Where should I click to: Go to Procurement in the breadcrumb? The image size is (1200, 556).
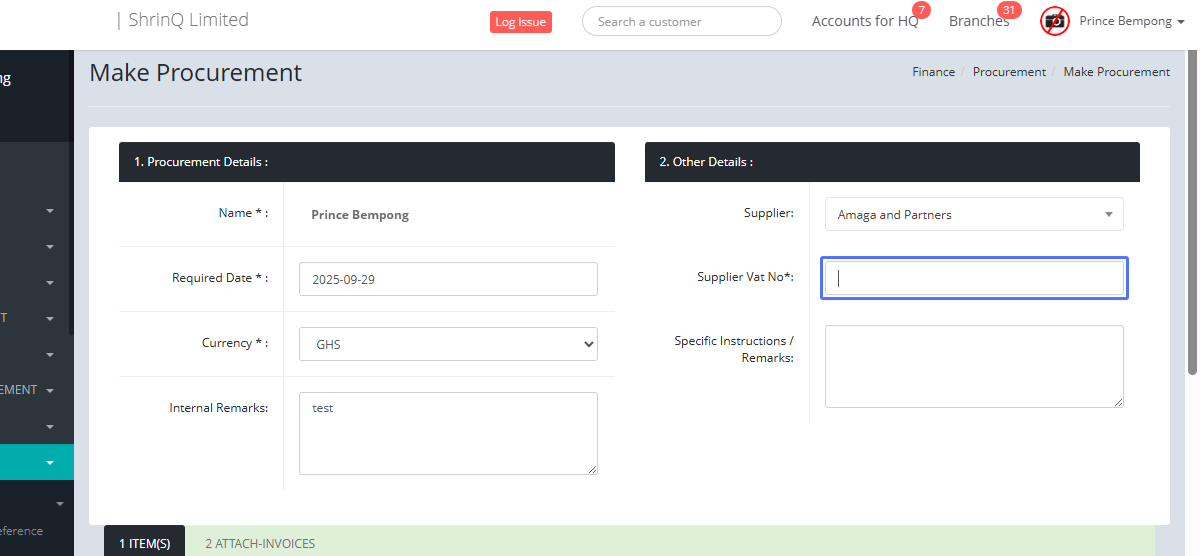(1009, 72)
